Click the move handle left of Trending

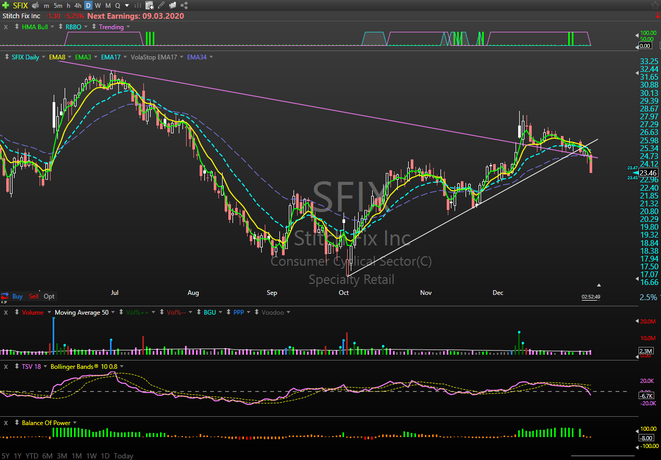click(94, 27)
